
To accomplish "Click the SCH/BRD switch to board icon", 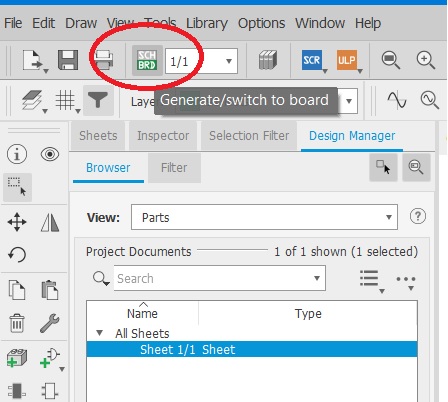I will click(x=147, y=60).
